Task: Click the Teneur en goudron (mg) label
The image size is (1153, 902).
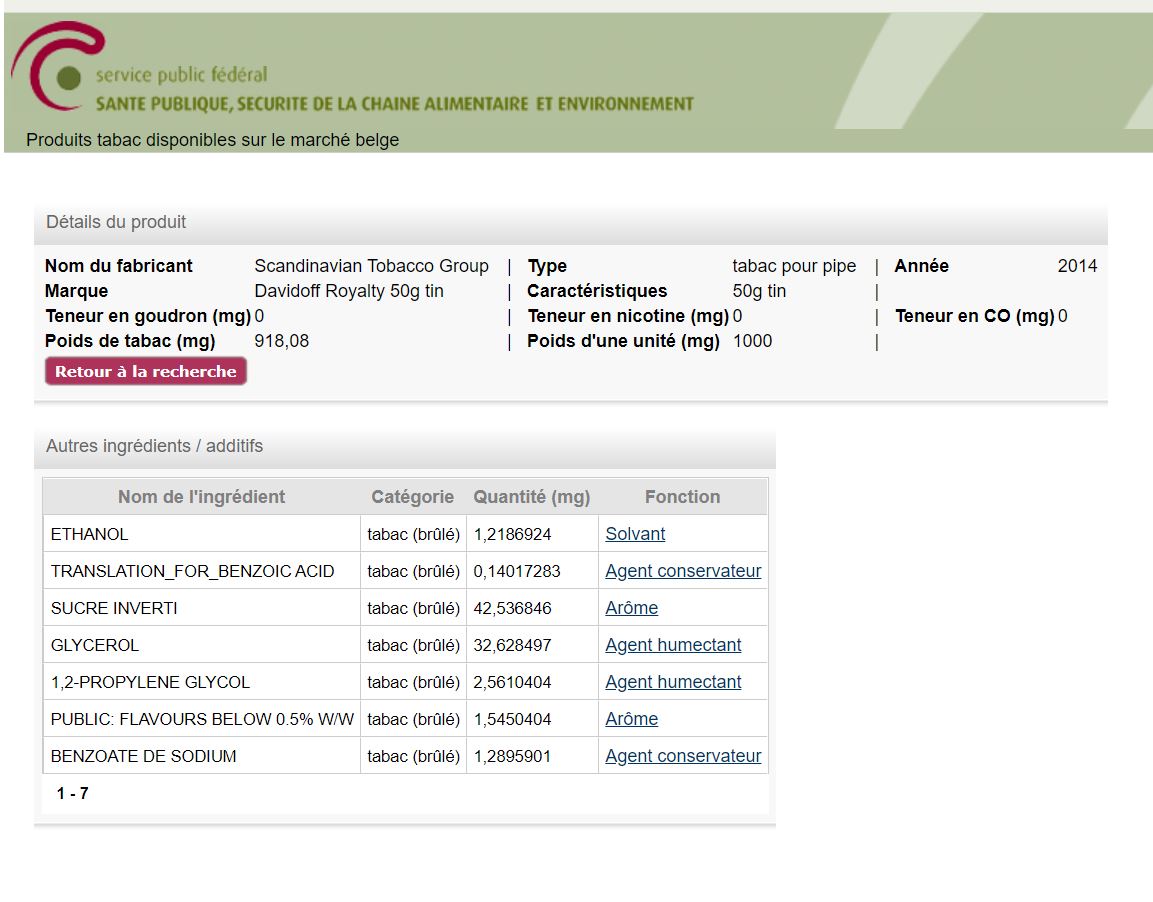Action: (x=148, y=316)
